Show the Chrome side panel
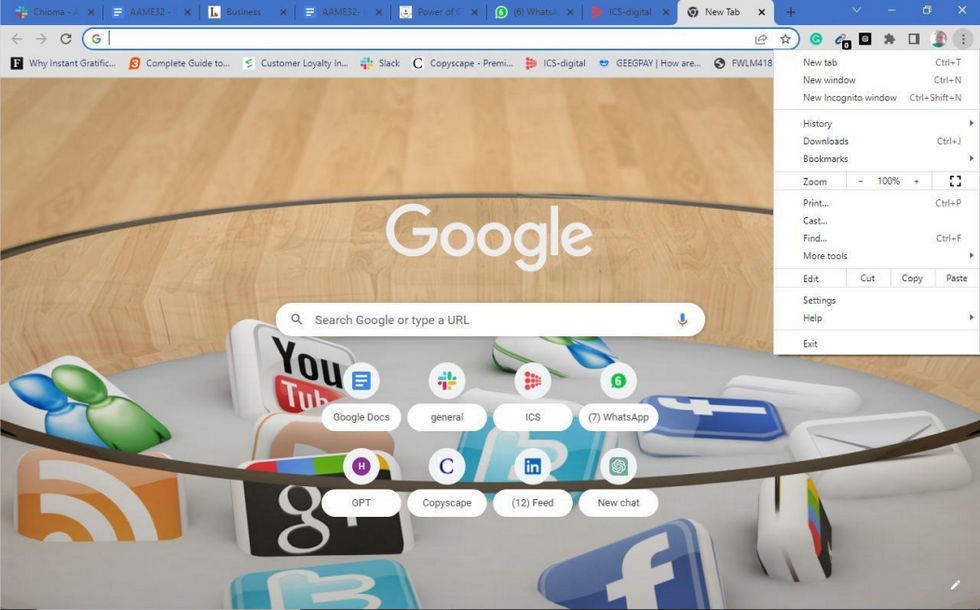The height and width of the screenshot is (610, 980). (x=914, y=39)
